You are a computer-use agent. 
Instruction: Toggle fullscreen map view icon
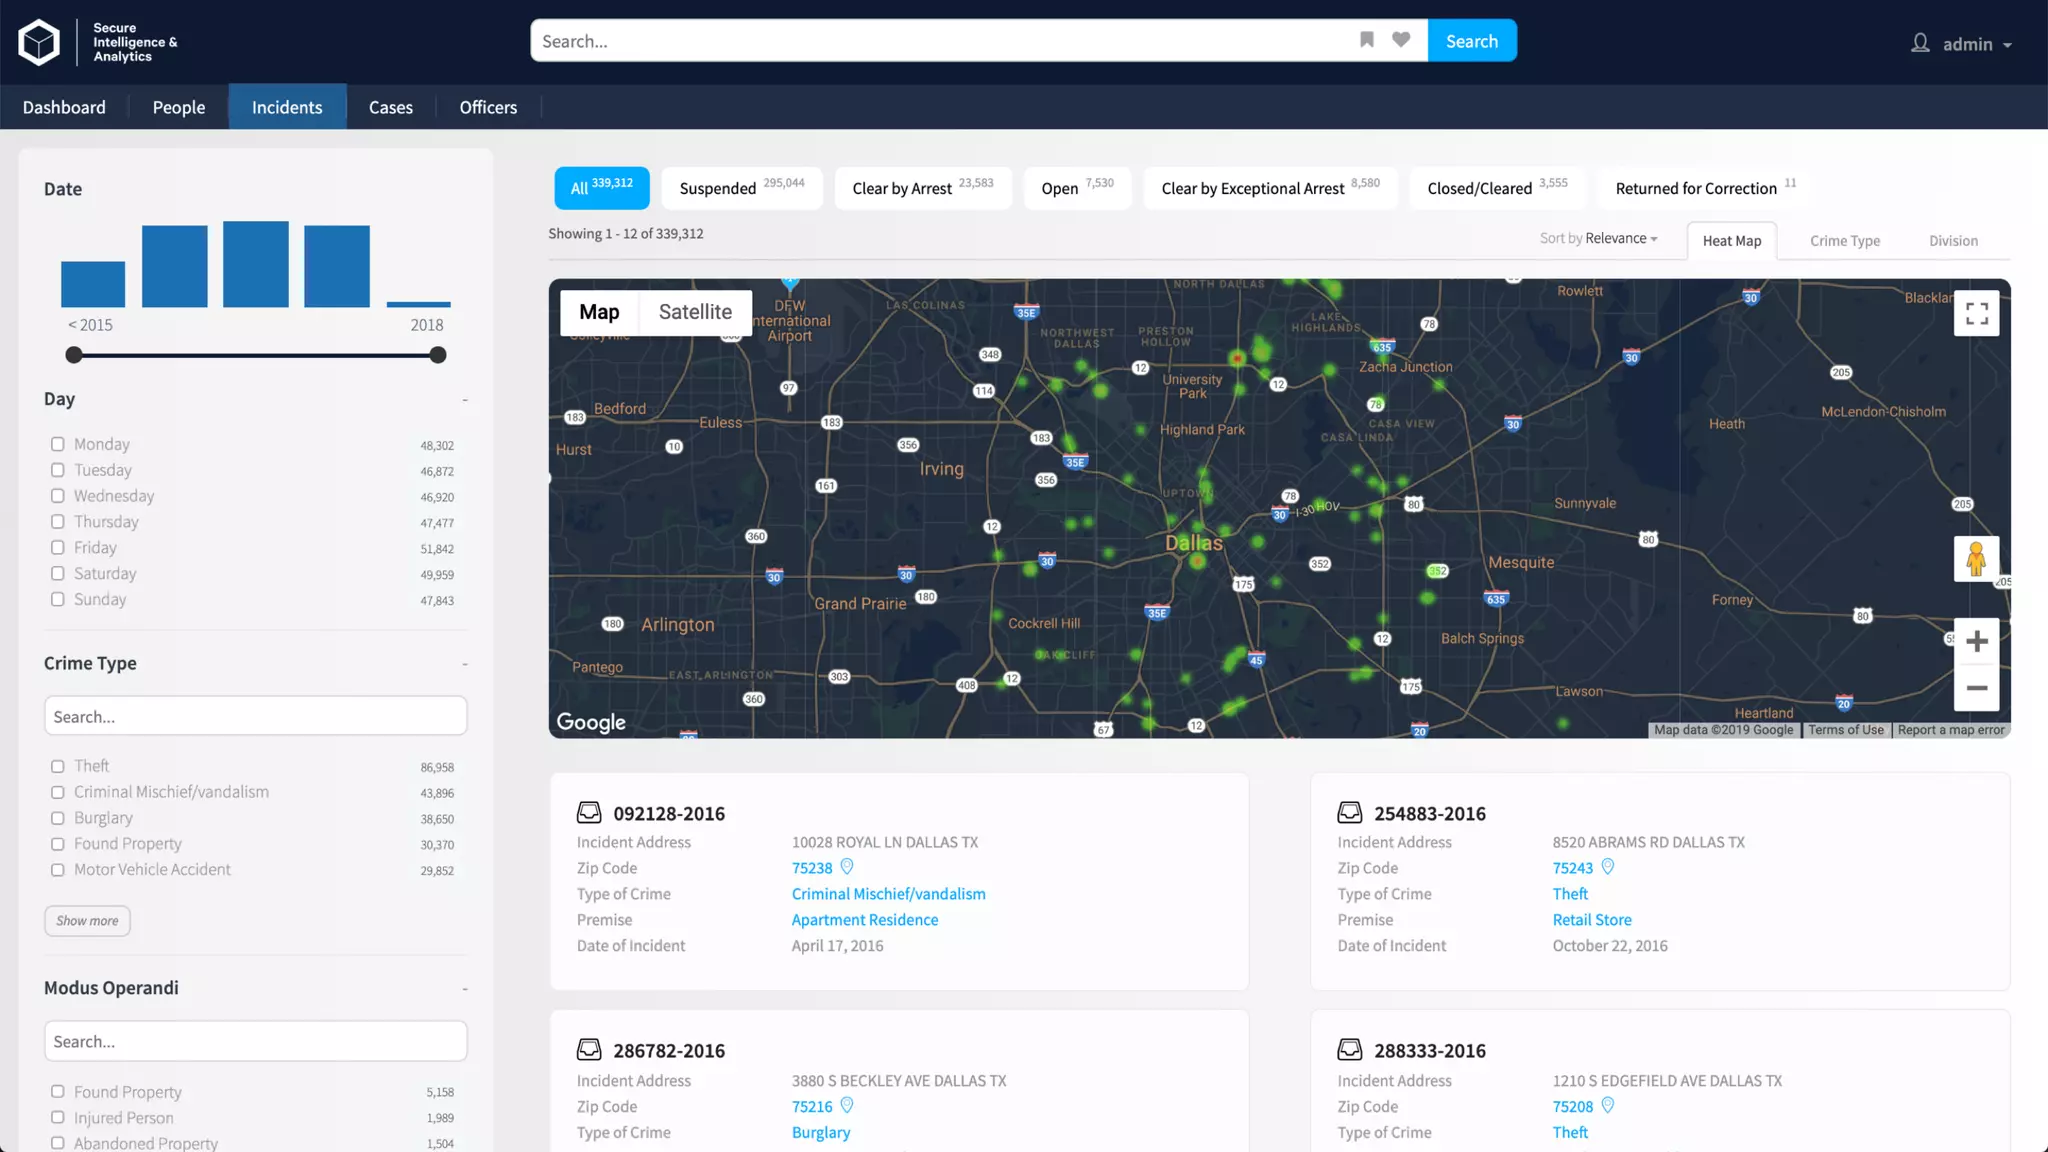coord(1976,314)
